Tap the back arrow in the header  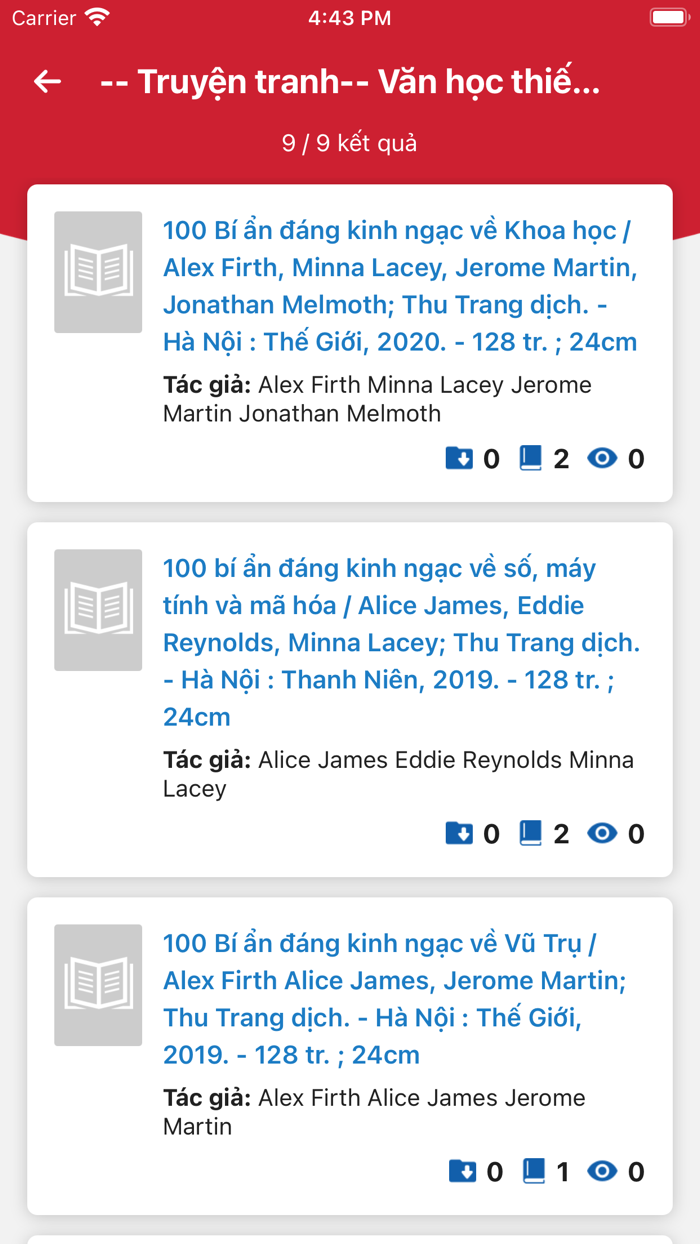click(48, 82)
